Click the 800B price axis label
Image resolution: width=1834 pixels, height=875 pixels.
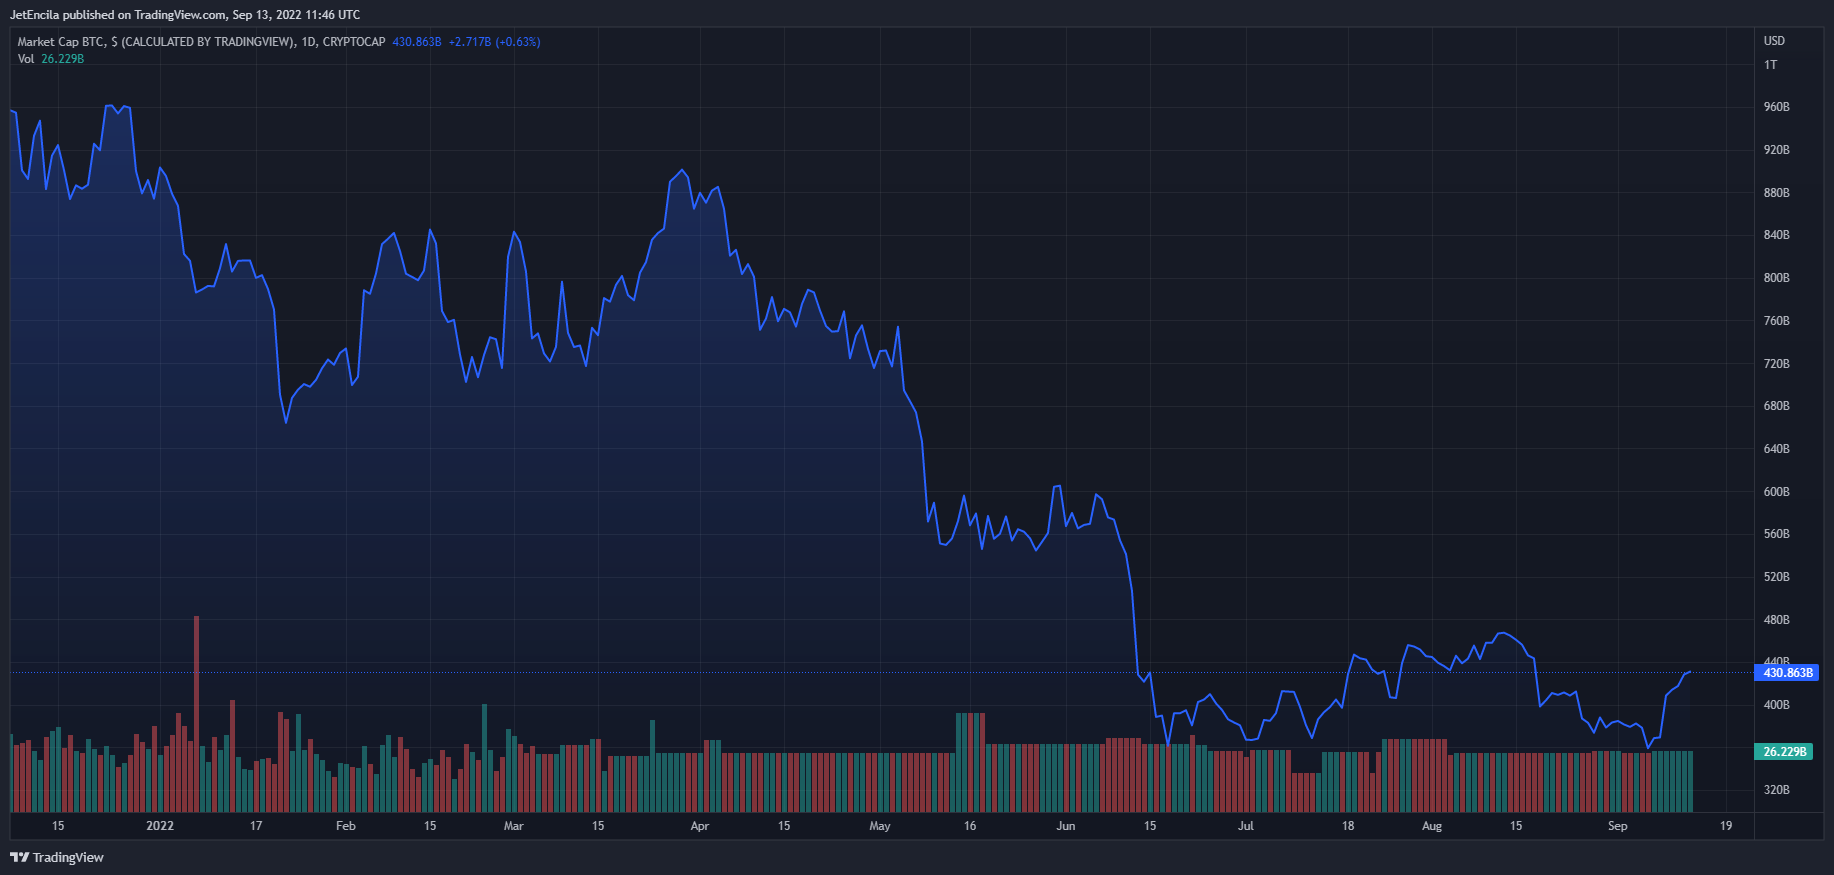1776,278
